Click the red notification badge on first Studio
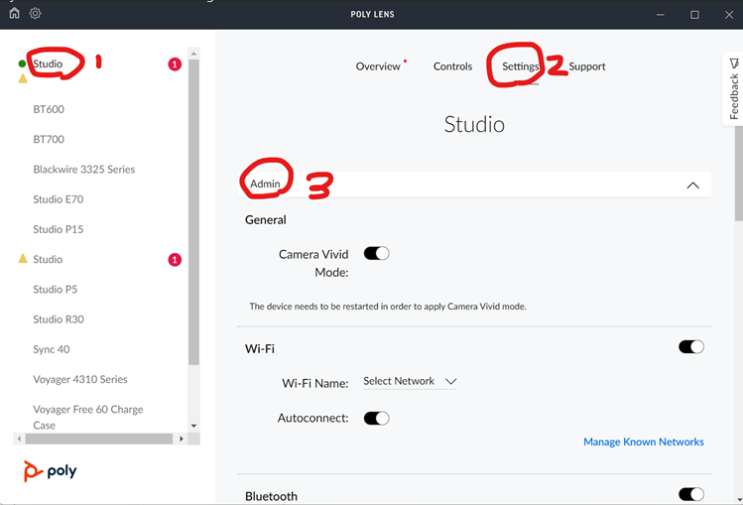 point(175,64)
